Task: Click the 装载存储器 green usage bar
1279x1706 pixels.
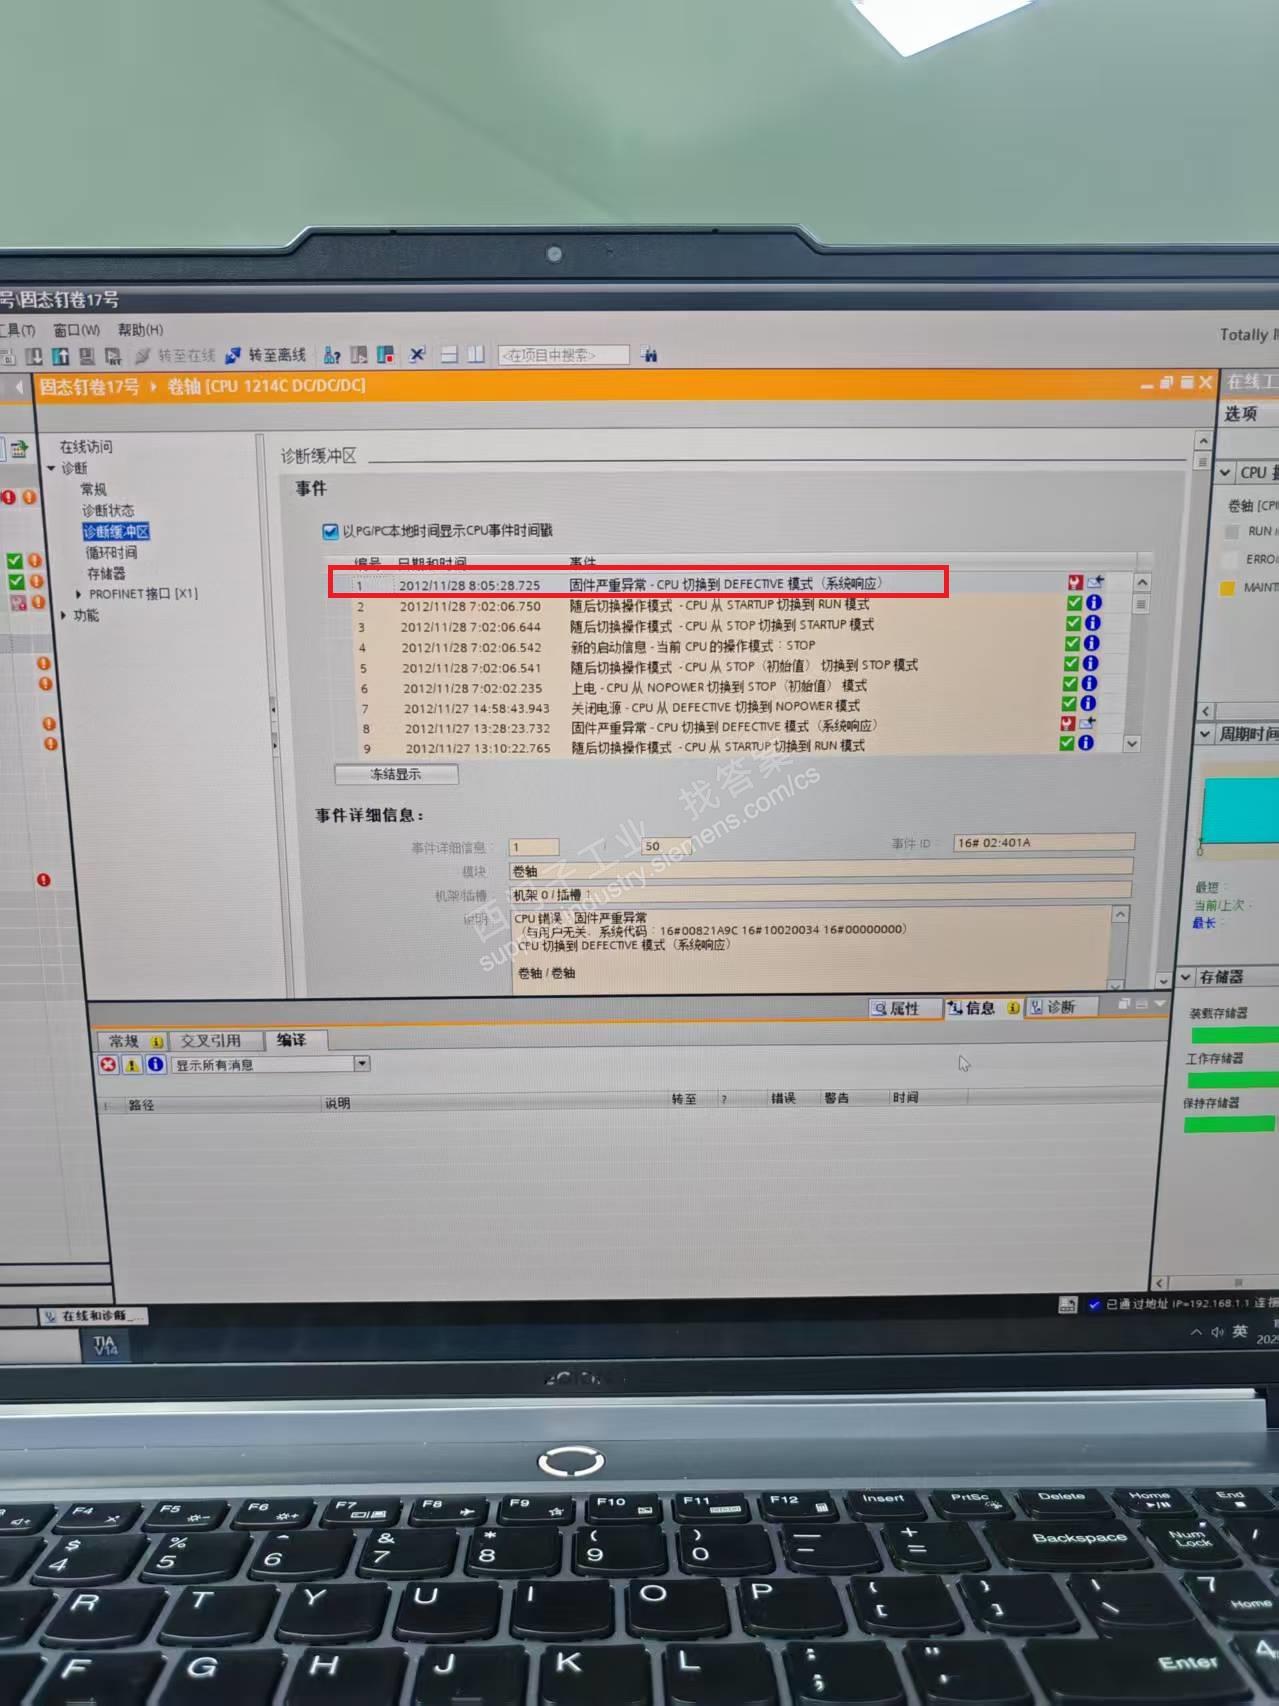Action: (1234, 1035)
